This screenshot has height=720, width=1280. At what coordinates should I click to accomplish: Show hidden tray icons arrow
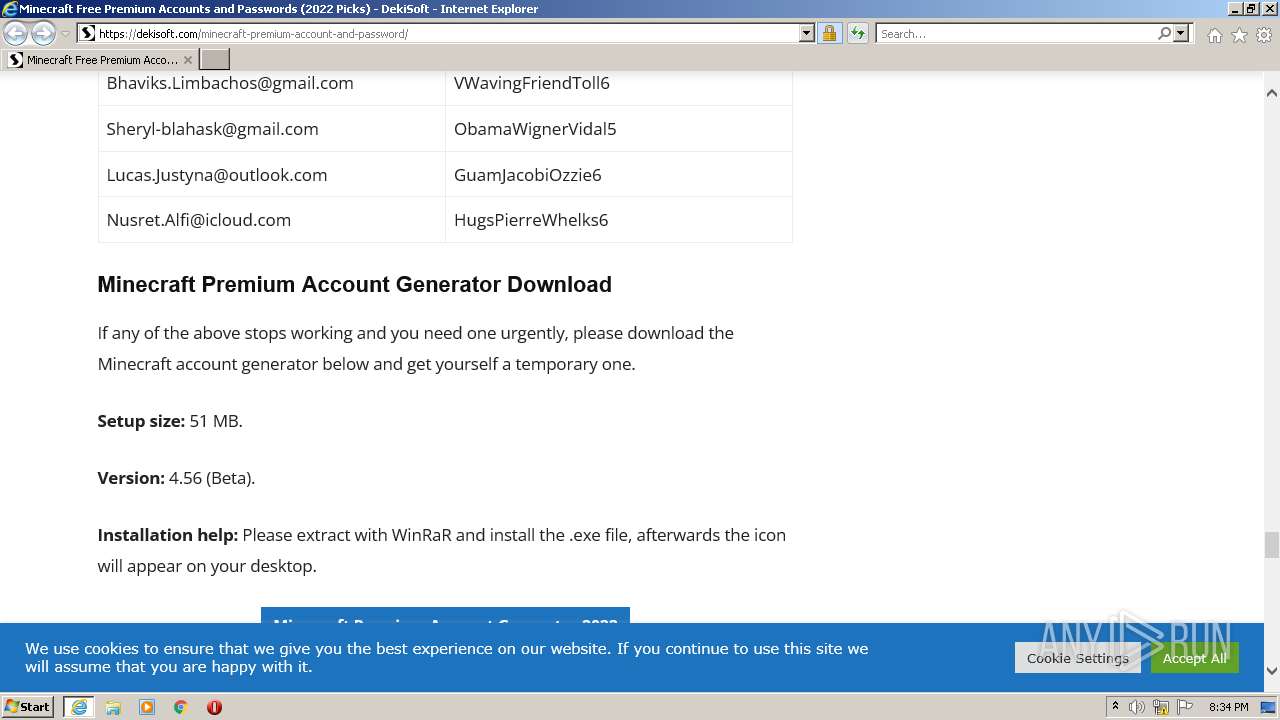pos(1115,707)
